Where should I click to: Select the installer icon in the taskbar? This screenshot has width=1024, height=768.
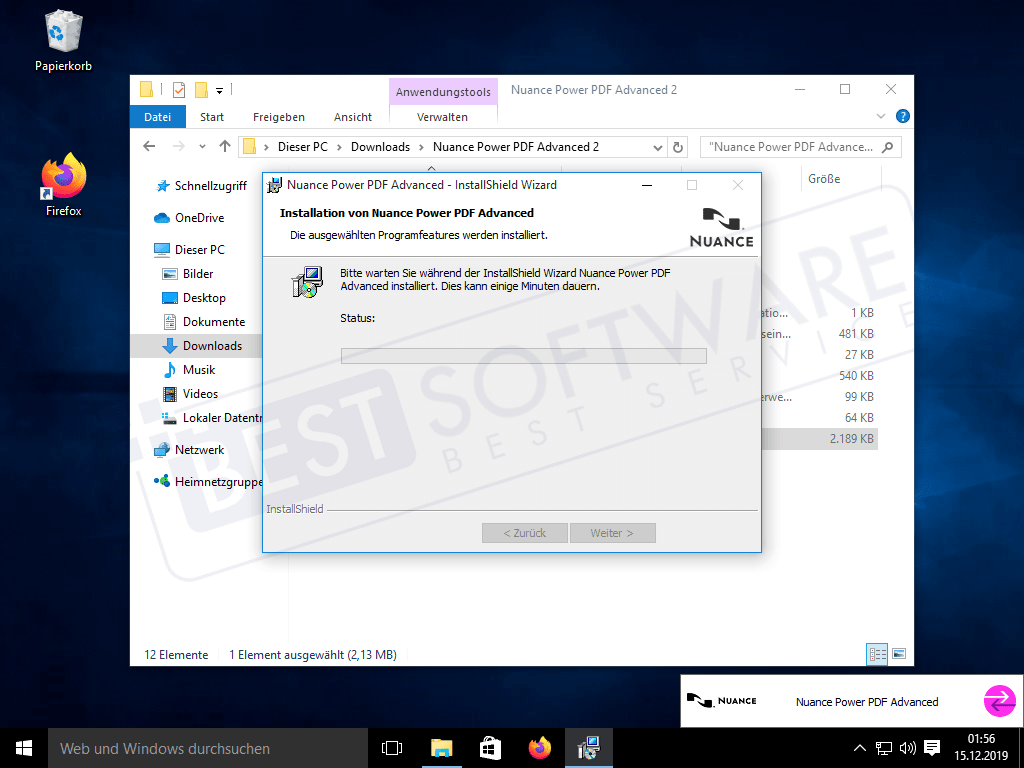click(x=589, y=748)
